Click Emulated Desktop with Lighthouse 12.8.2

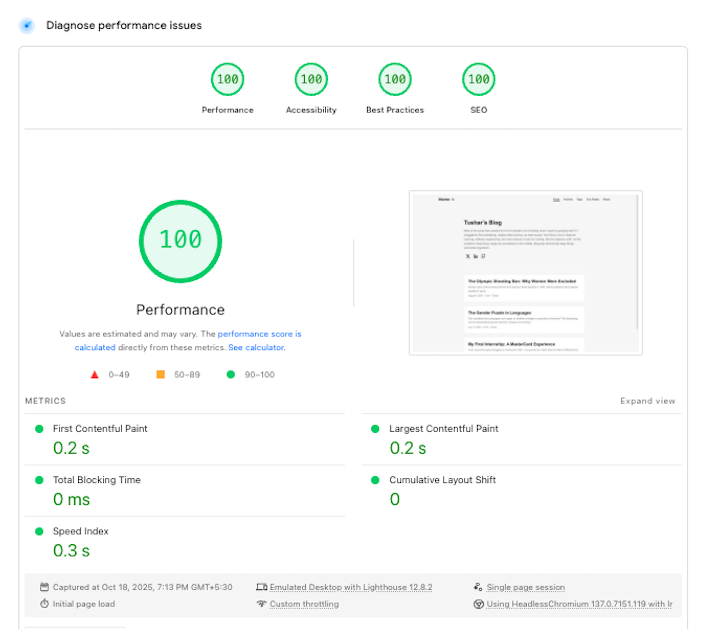[350, 587]
